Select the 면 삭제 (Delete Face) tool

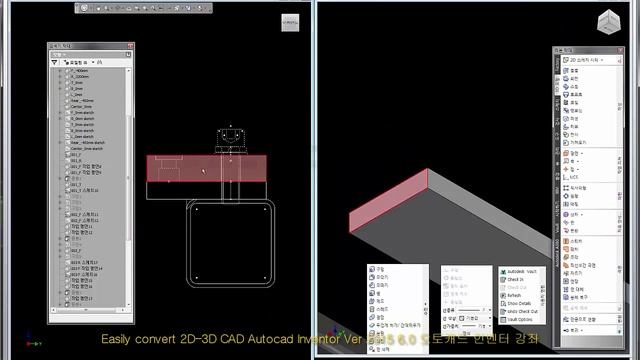(x=379, y=349)
